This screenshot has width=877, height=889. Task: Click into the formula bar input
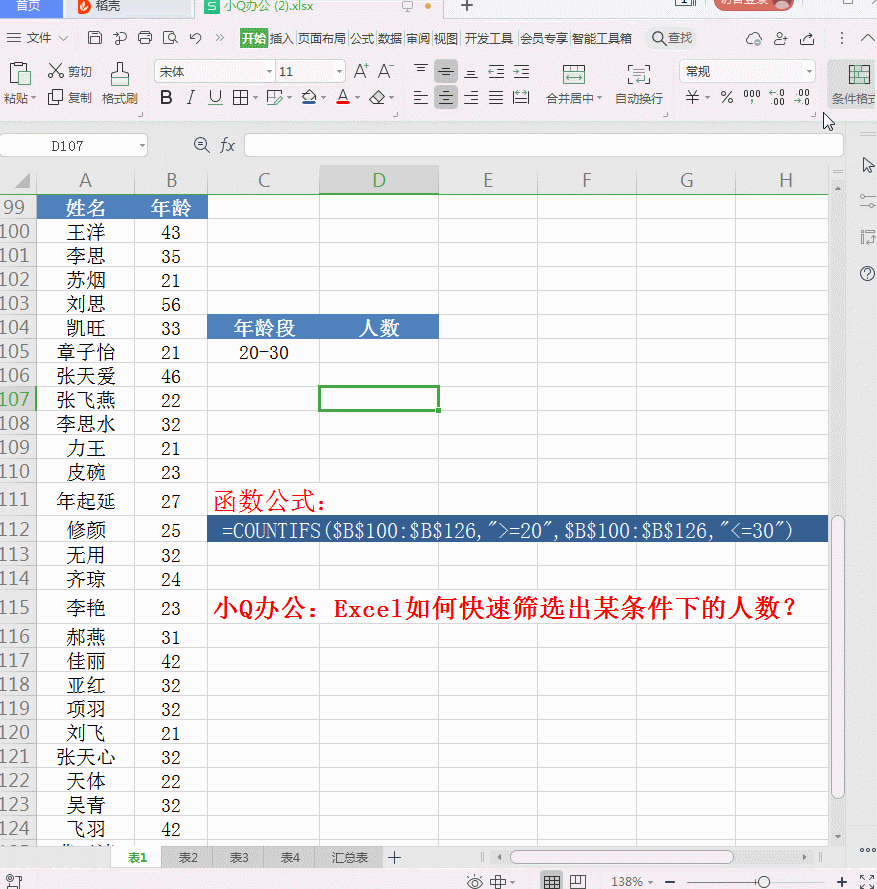[544, 145]
